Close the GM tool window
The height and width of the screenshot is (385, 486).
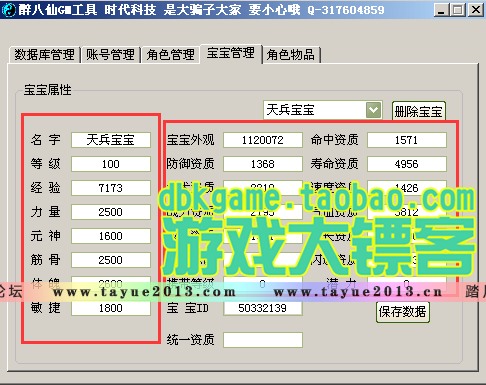pyautogui.click(x=476, y=10)
